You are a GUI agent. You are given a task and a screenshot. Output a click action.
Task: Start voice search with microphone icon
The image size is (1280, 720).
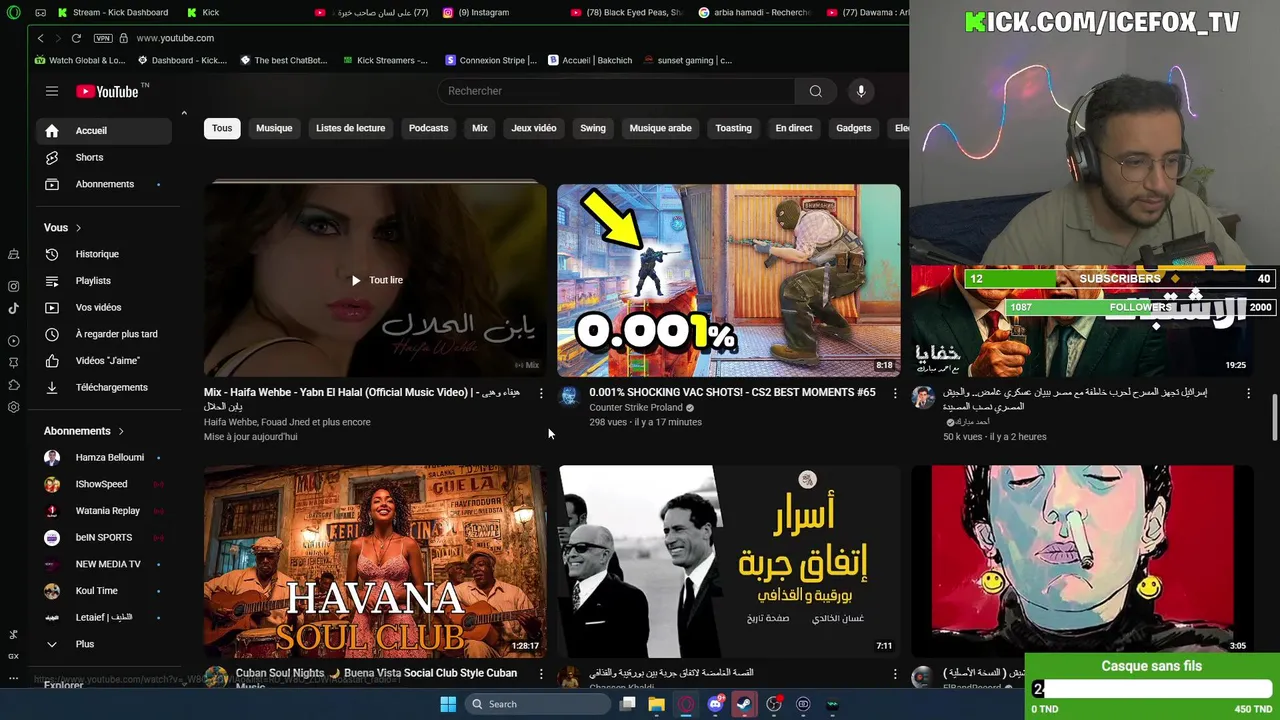click(861, 91)
